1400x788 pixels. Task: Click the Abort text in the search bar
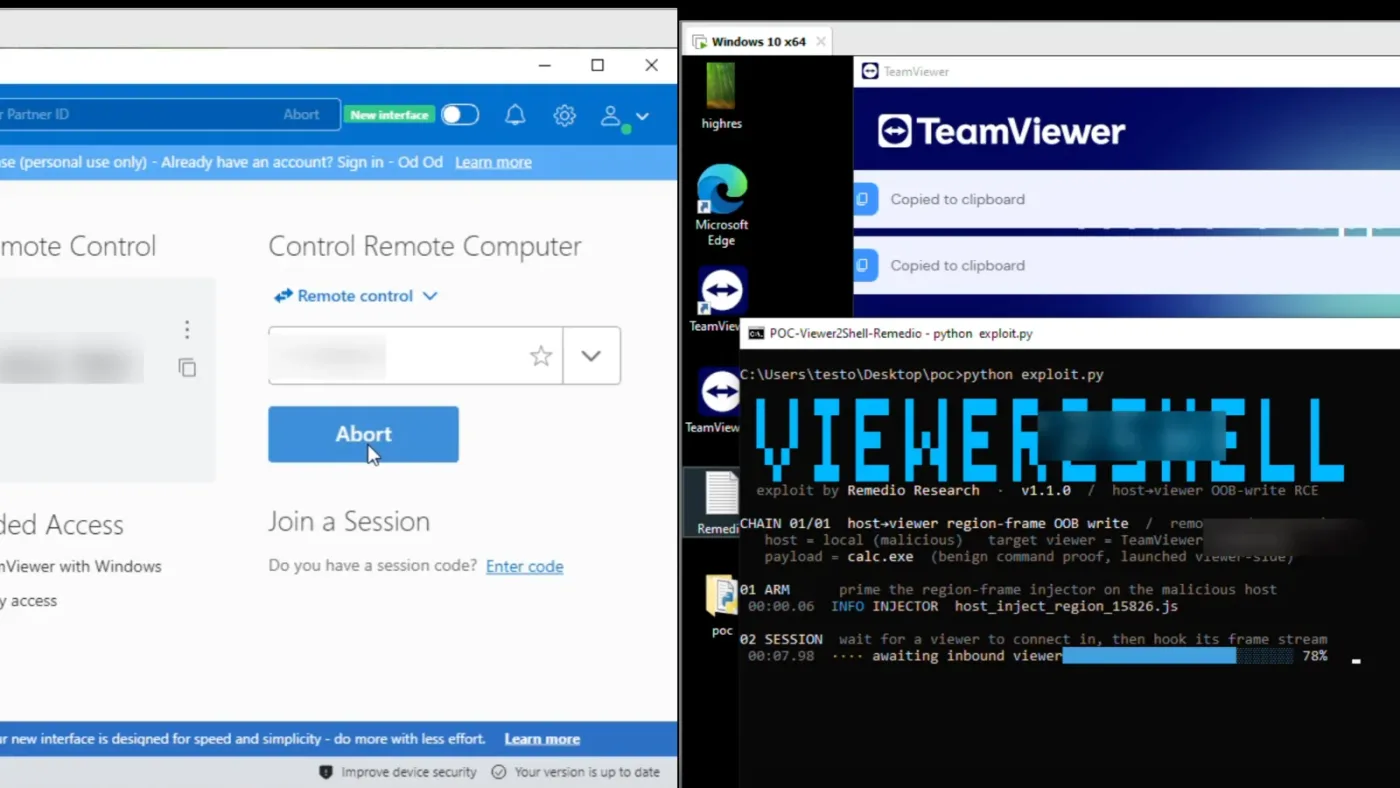pos(301,114)
